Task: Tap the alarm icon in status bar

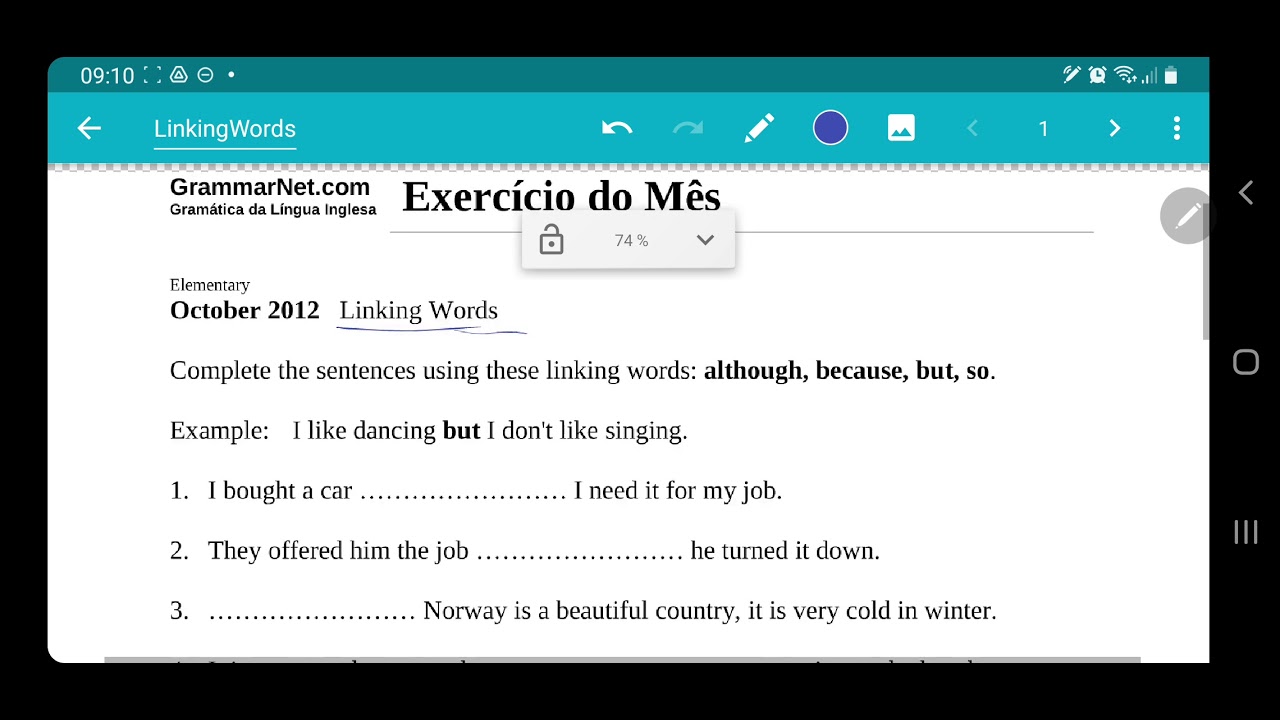Action: click(1097, 75)
